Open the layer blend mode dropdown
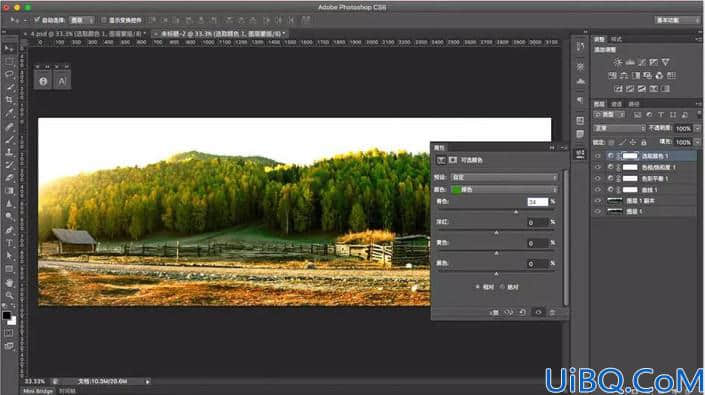 [x=620, y=129]
